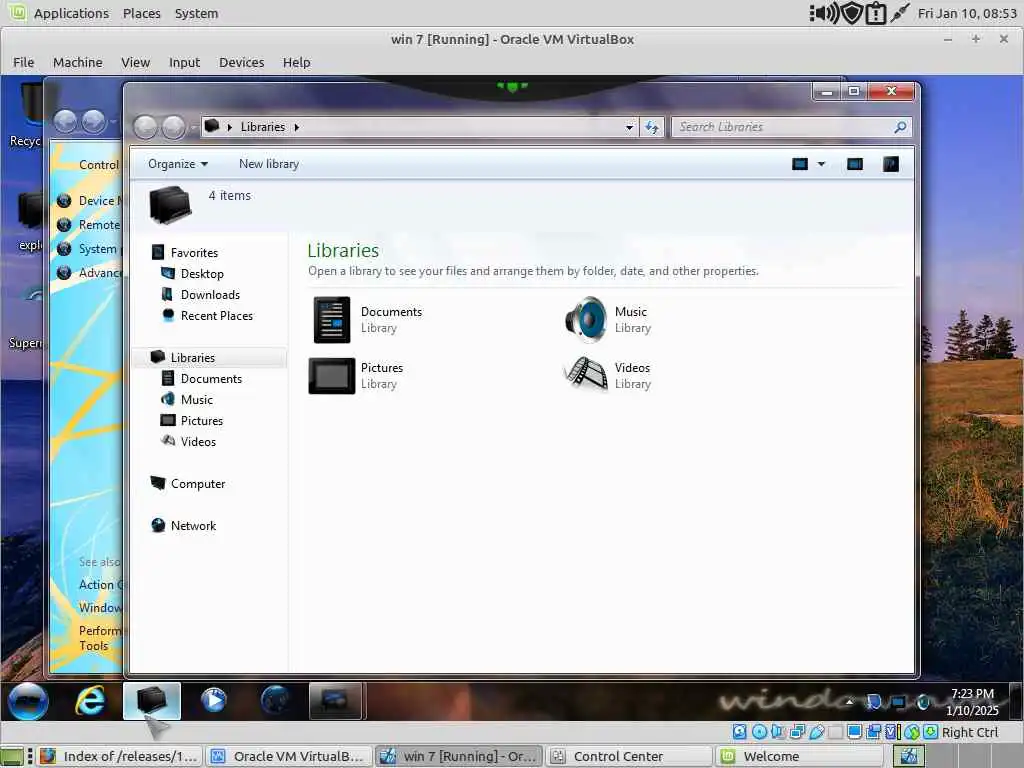Viewport: 1024px width, 768px height.
Task: Select Documents under Libraries in the sidebar
Action: pyautogui.click(x=211, y=379)
